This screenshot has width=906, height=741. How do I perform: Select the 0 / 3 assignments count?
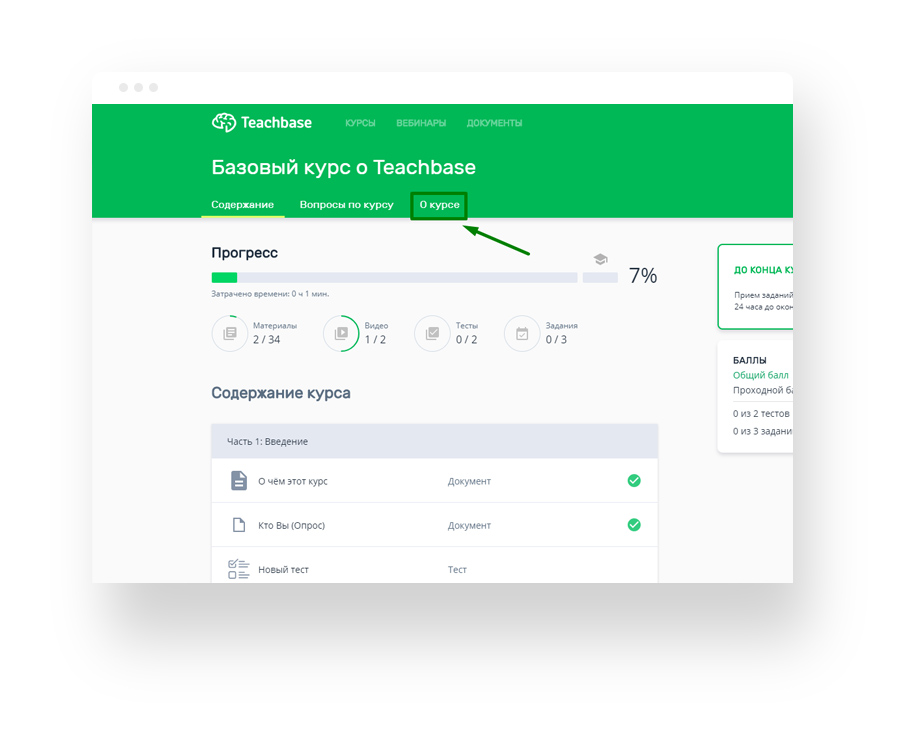coord(556,340)
